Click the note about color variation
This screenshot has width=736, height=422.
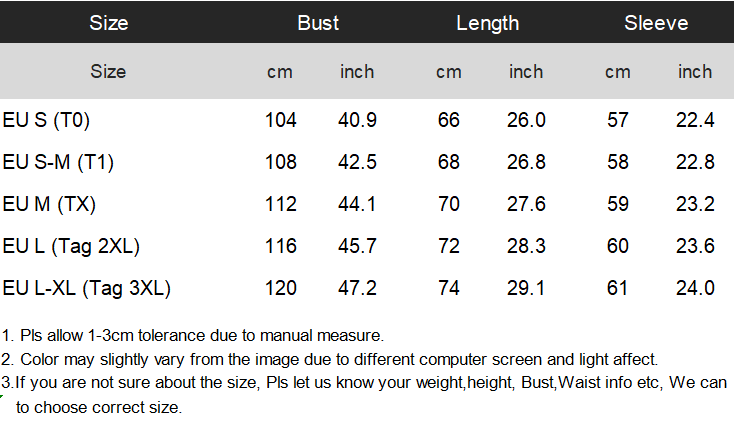click(330, 360)
